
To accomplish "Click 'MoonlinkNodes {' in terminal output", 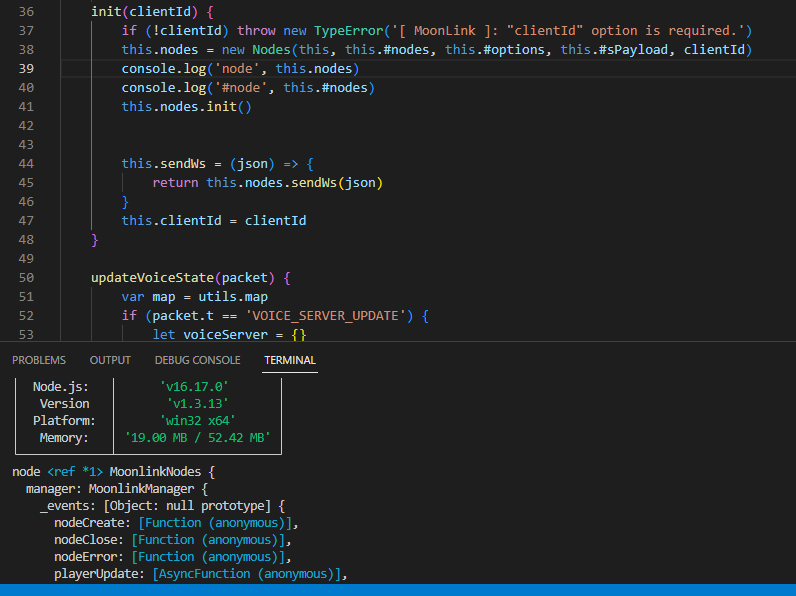I will tap(162, 472).
